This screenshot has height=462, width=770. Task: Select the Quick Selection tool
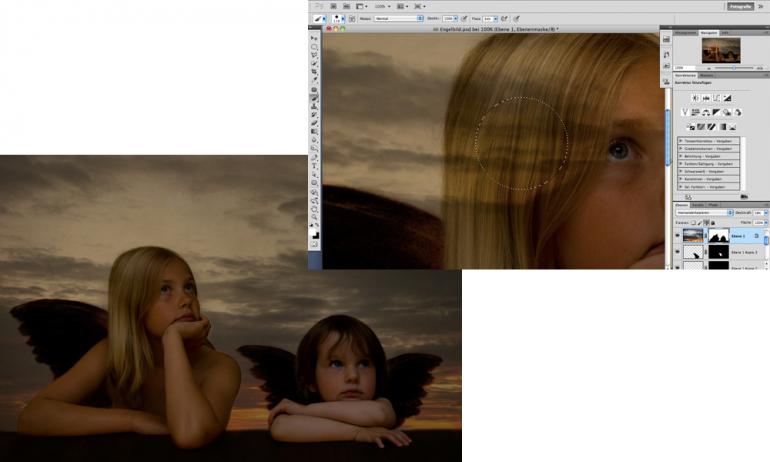[314, 63]
